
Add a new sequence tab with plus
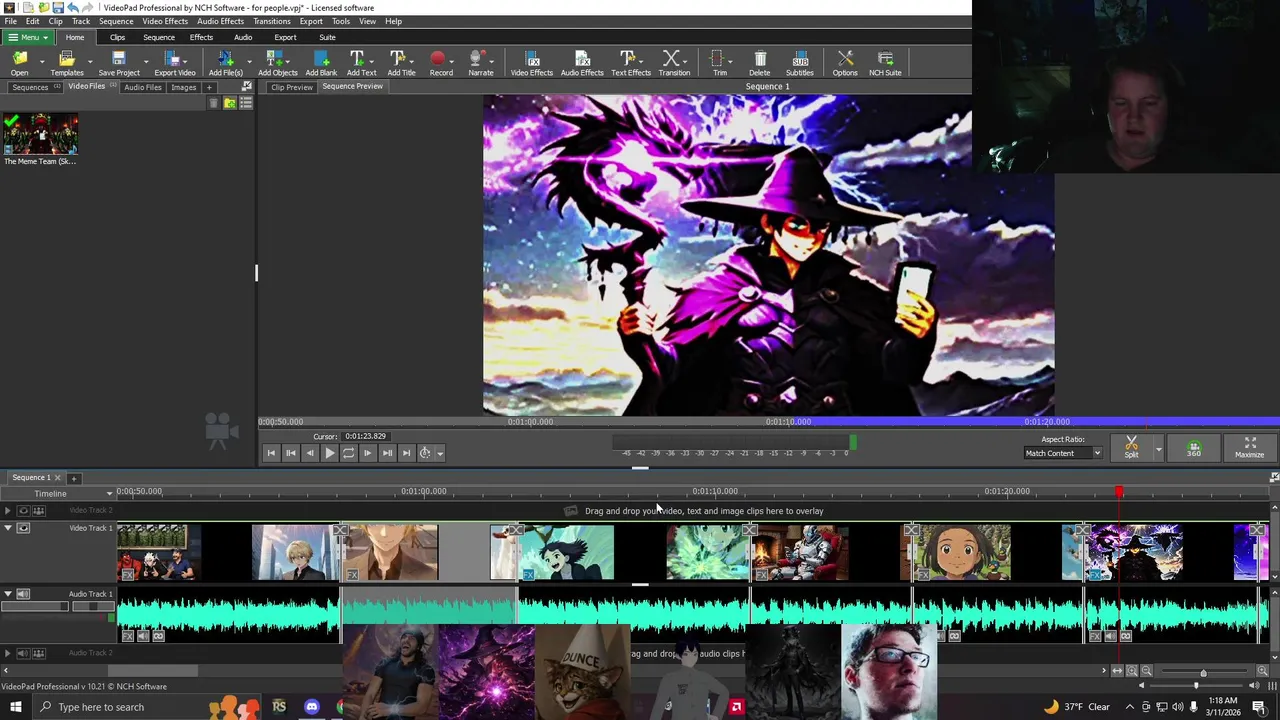click(x=73, y=478)
